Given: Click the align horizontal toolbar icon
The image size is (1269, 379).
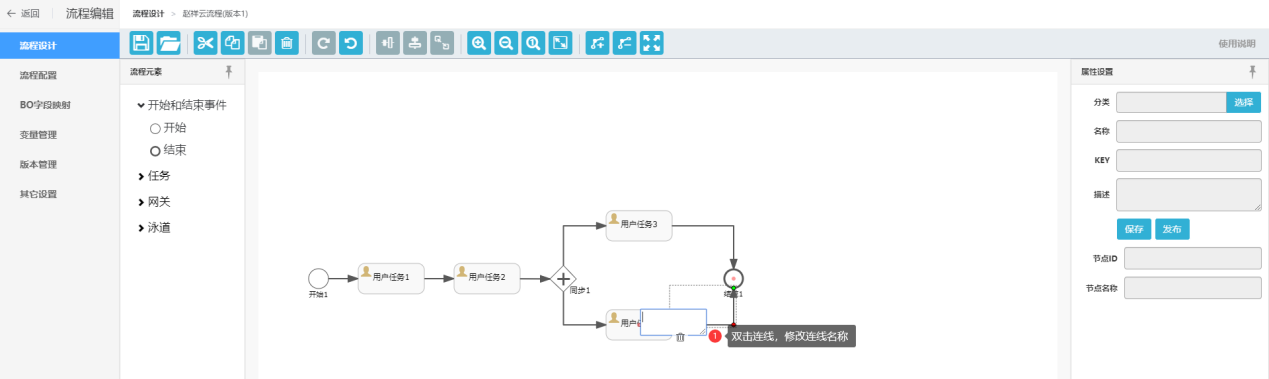Looking at the screenshot, I should click(414, 43).
